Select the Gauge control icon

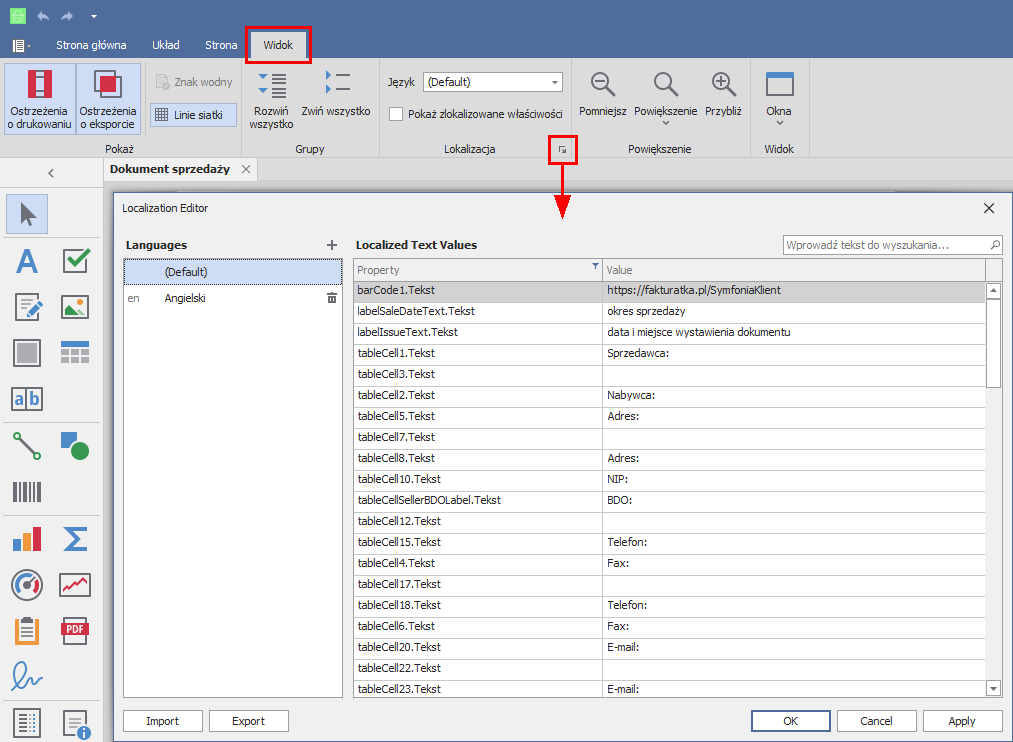(x=27, y=584)
